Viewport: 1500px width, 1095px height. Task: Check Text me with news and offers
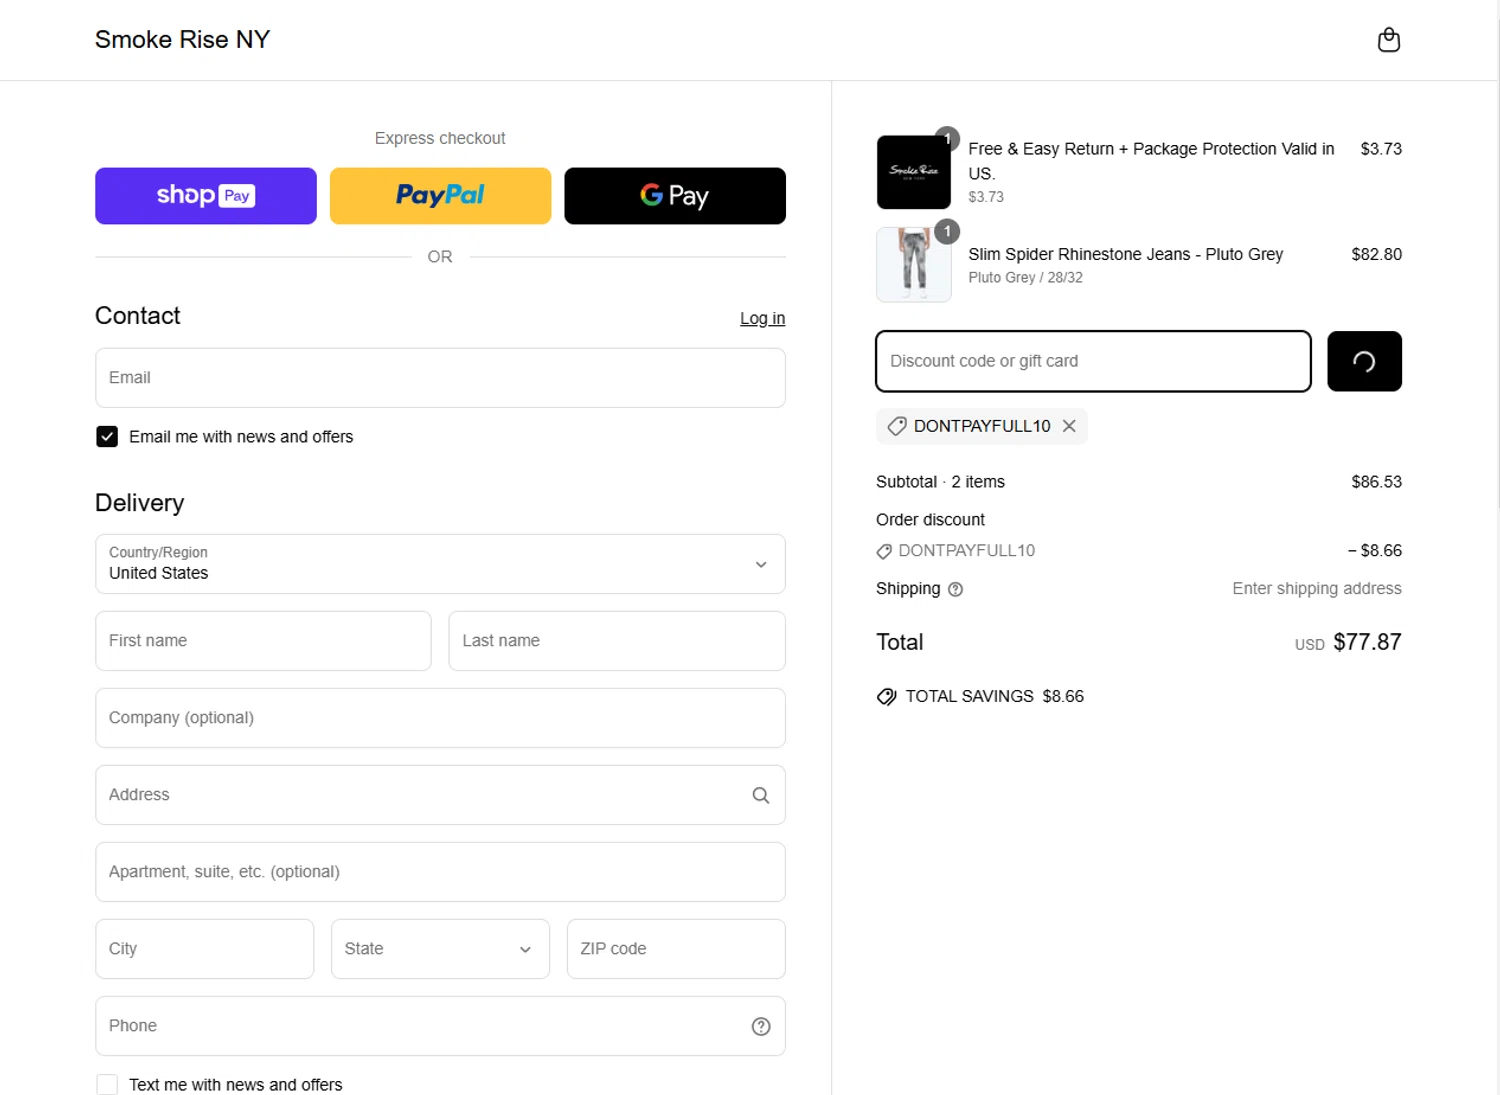[107, 1085]
